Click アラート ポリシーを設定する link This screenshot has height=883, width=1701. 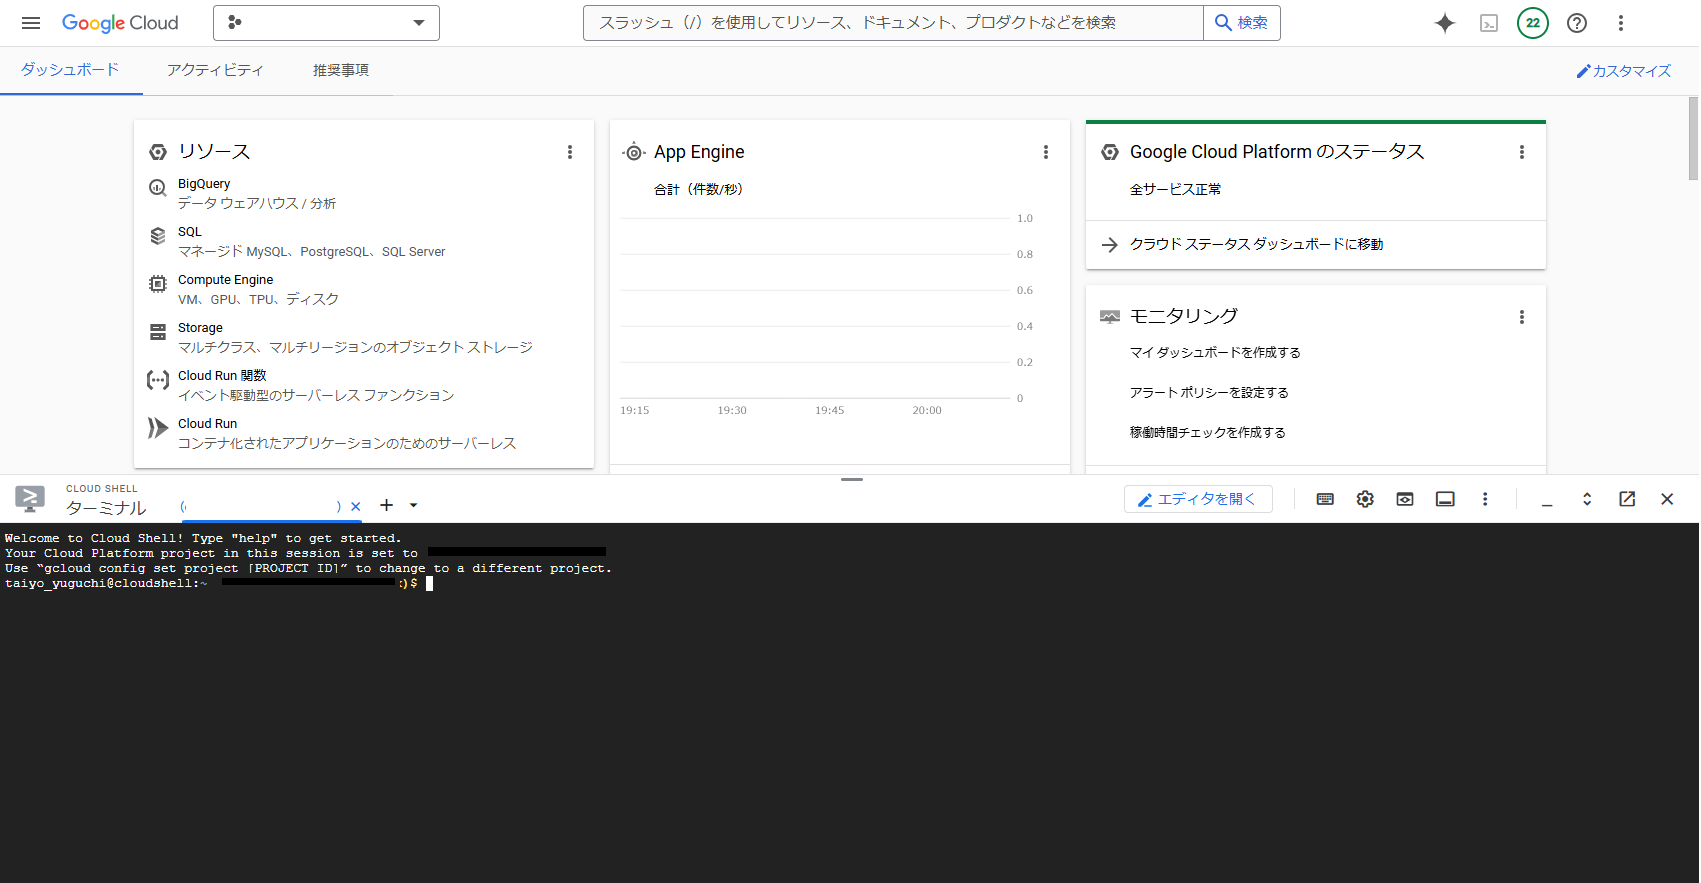1209,393
